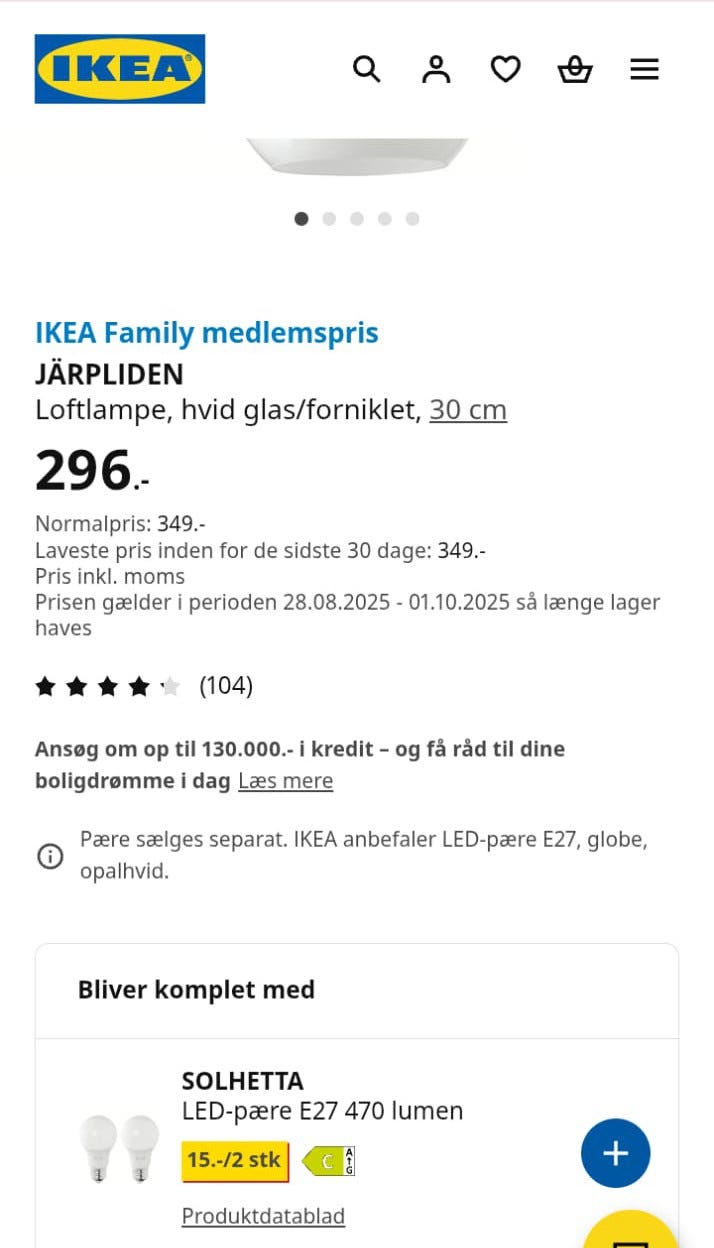Select the last carousel image dot
714x1248 pixels.
tap(413, 218)
